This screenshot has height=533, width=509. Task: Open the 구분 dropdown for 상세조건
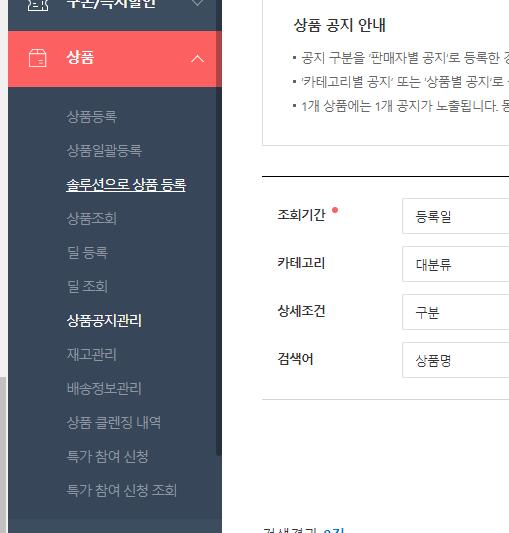[456, 312]
